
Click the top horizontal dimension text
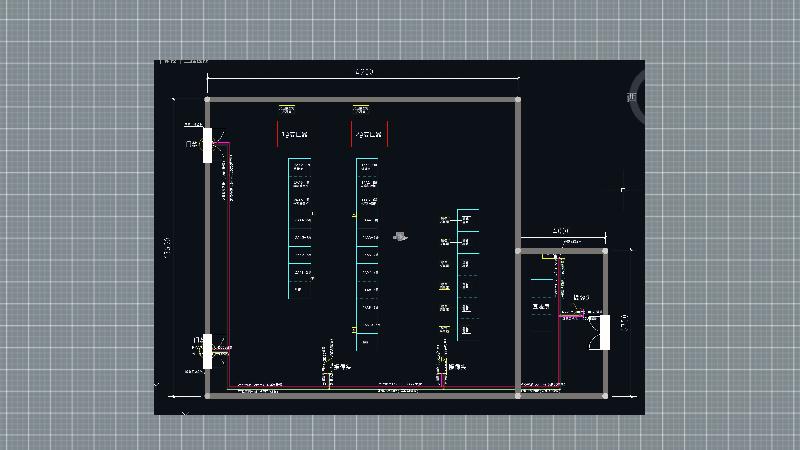364,72
